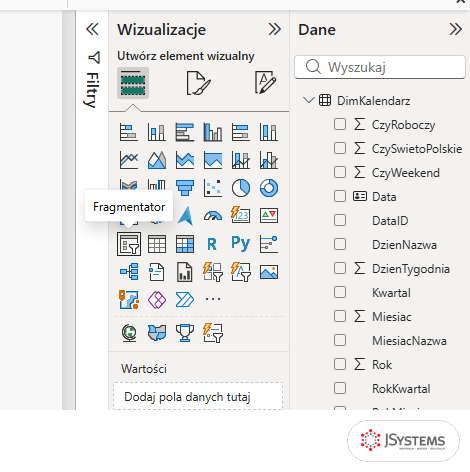Select the Q&A visual
Screen dimensions: 470x472
coord(157,272)
